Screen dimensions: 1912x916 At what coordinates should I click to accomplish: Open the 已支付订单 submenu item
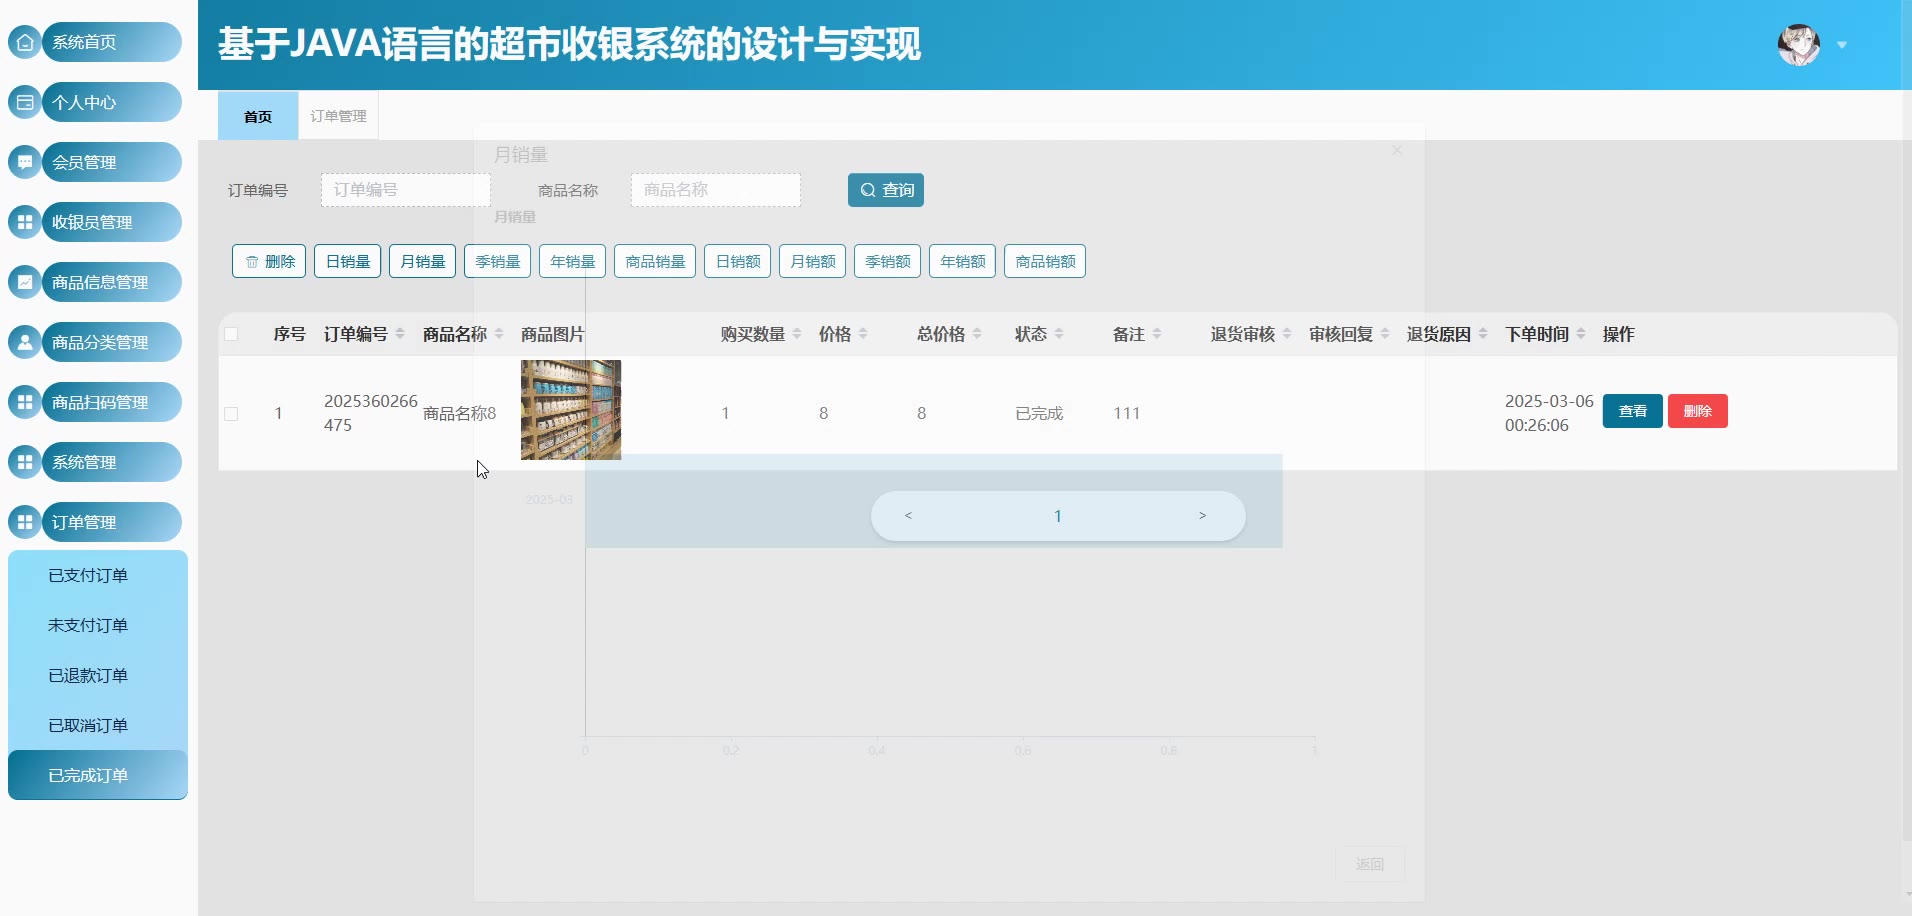(88, 575)
